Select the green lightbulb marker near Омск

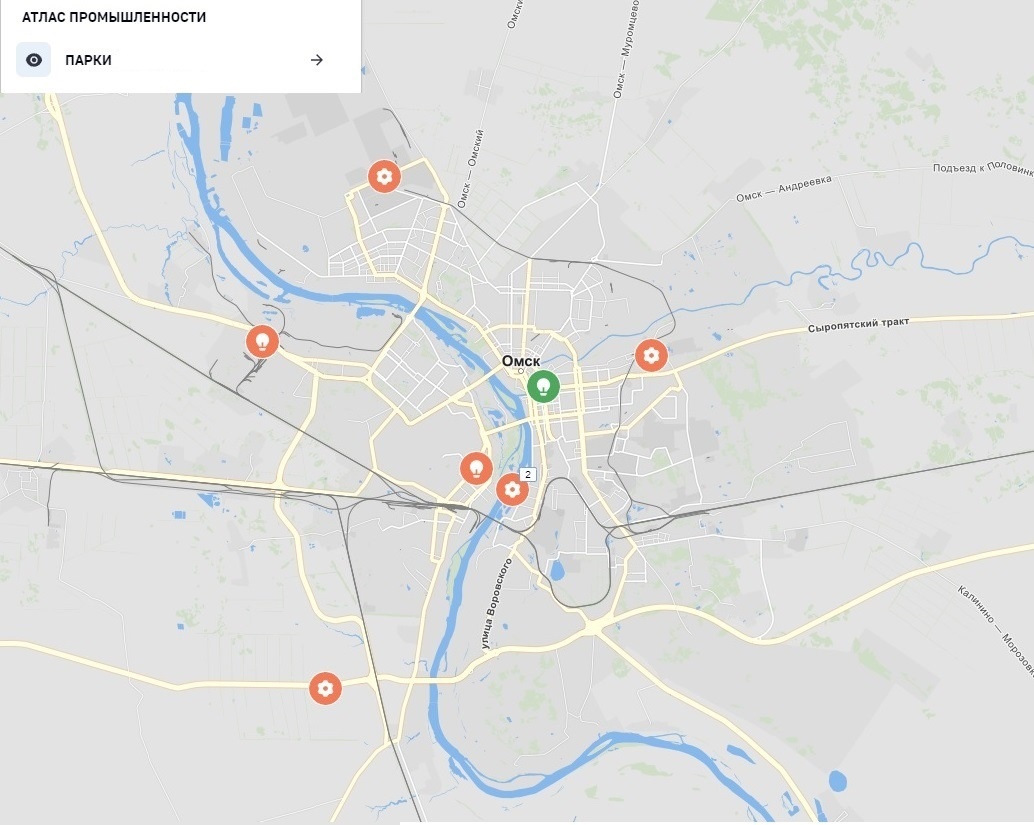coord(543,386)
